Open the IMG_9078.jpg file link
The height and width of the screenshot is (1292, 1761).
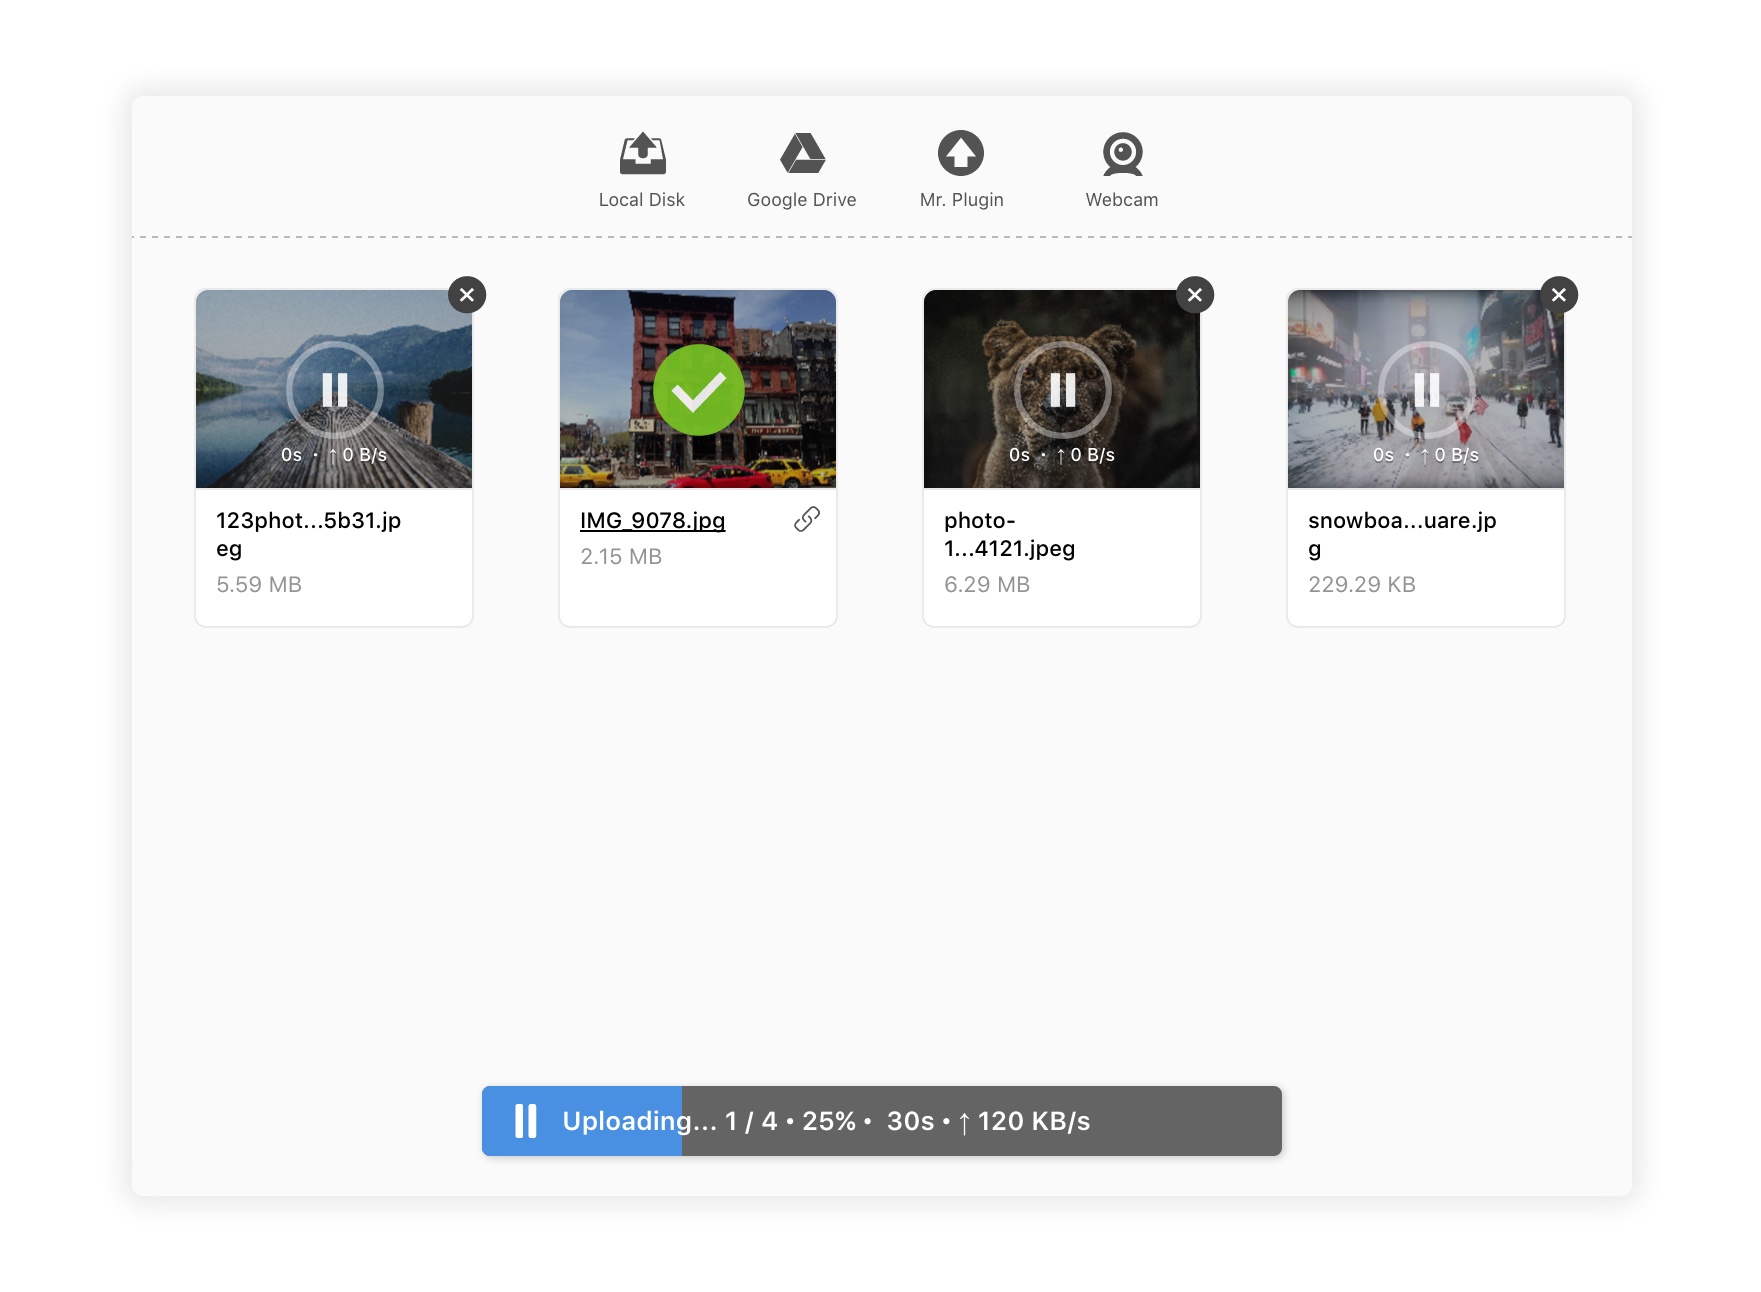pos(652,520)
